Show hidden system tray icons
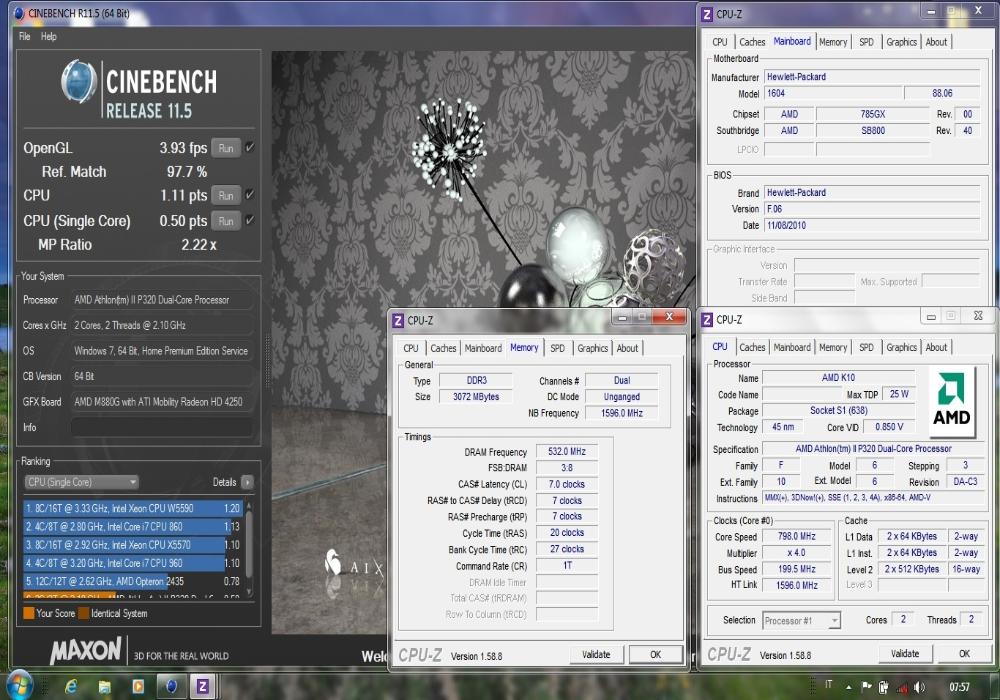Screen dimensions: 1000x700 [x=848, y=687]
